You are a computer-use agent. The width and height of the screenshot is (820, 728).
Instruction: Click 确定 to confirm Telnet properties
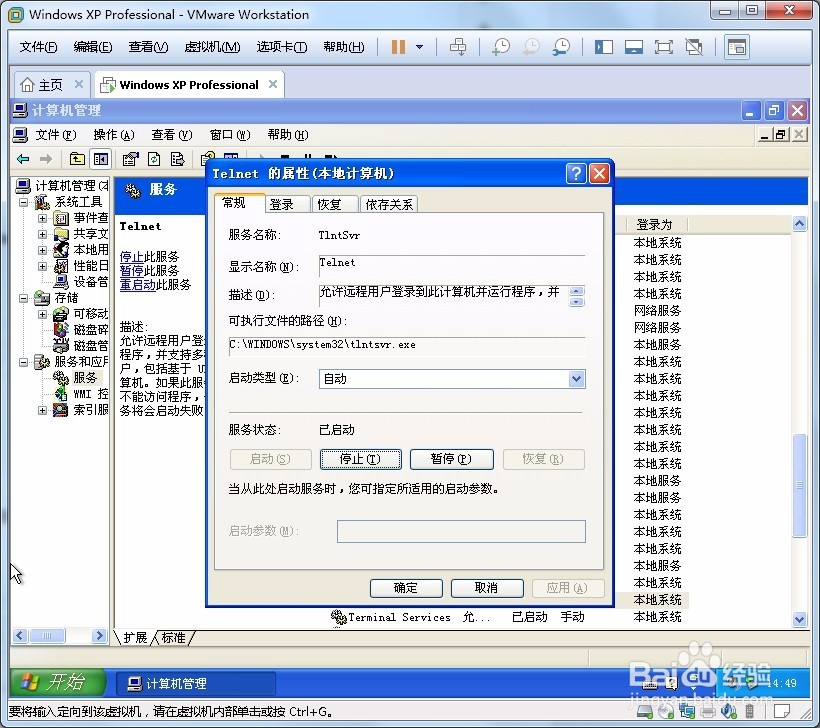click(x=406, y=588)
